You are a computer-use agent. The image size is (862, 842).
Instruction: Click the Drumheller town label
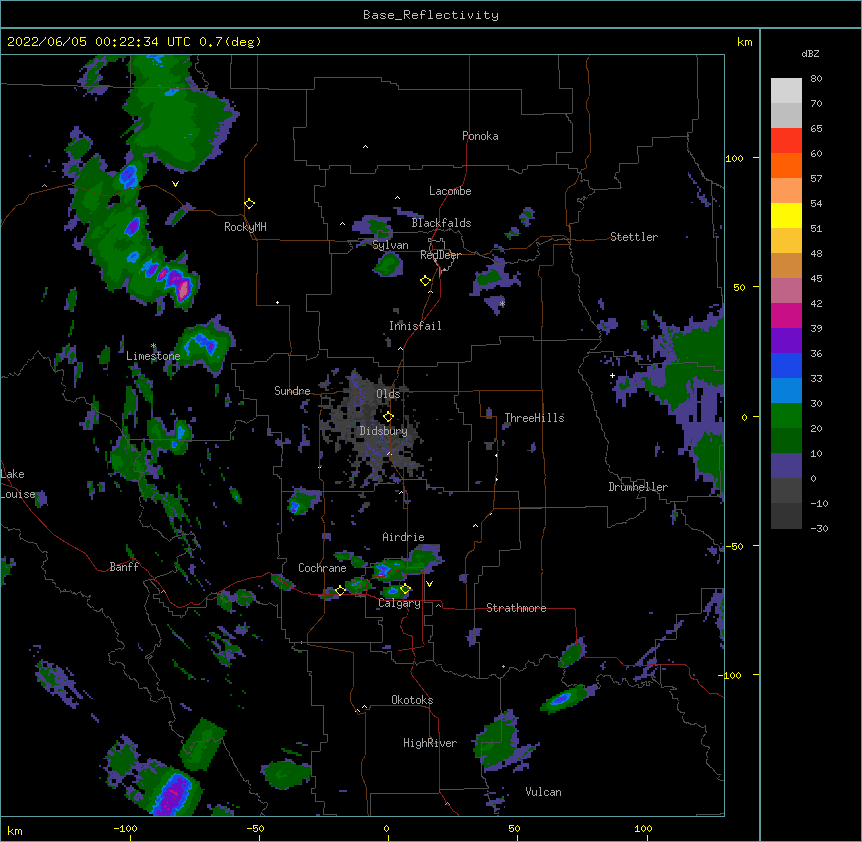click(x=638, y=487)
